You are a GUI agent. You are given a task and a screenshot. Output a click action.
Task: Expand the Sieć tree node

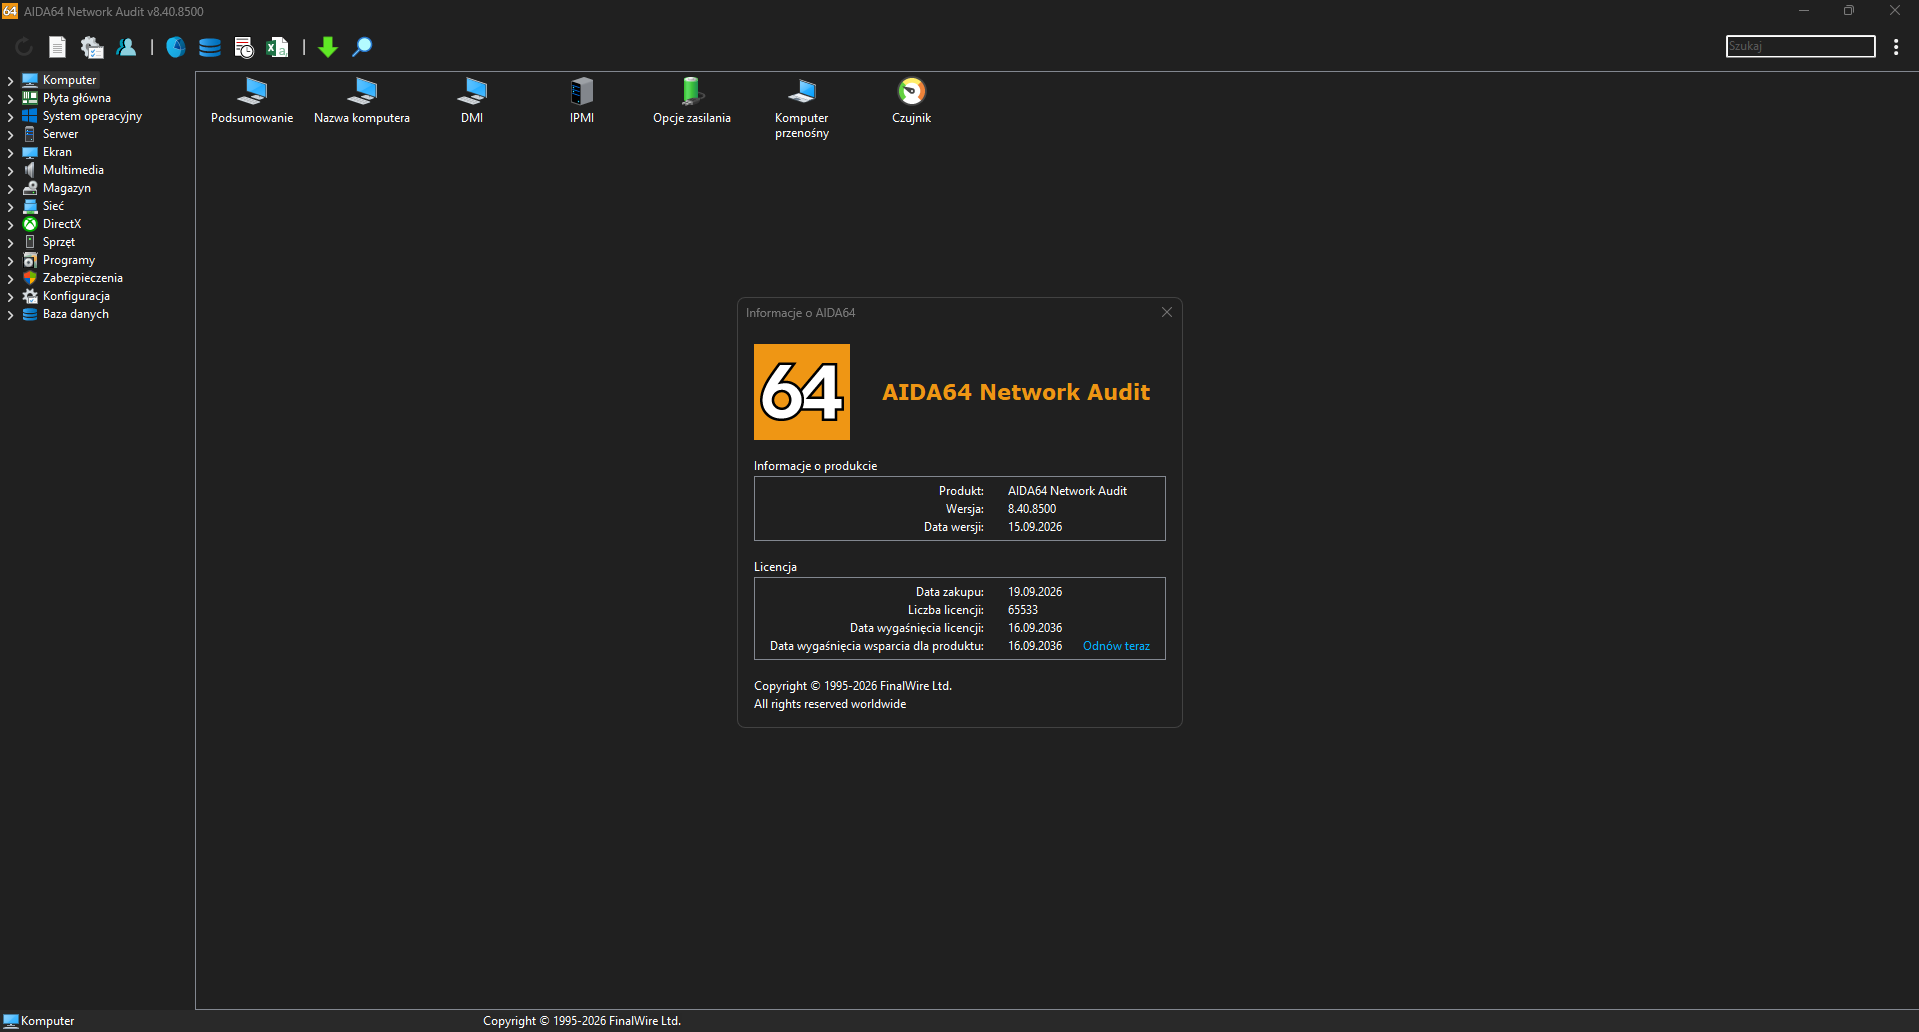pyautogui.click(x=10, y=207)
